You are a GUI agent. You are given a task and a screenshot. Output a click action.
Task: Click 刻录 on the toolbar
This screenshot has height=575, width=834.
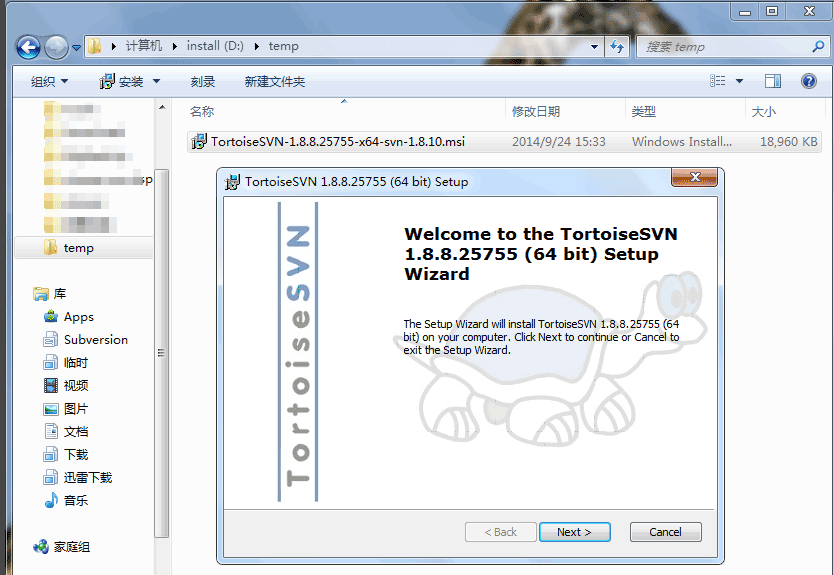click(203, 81)
